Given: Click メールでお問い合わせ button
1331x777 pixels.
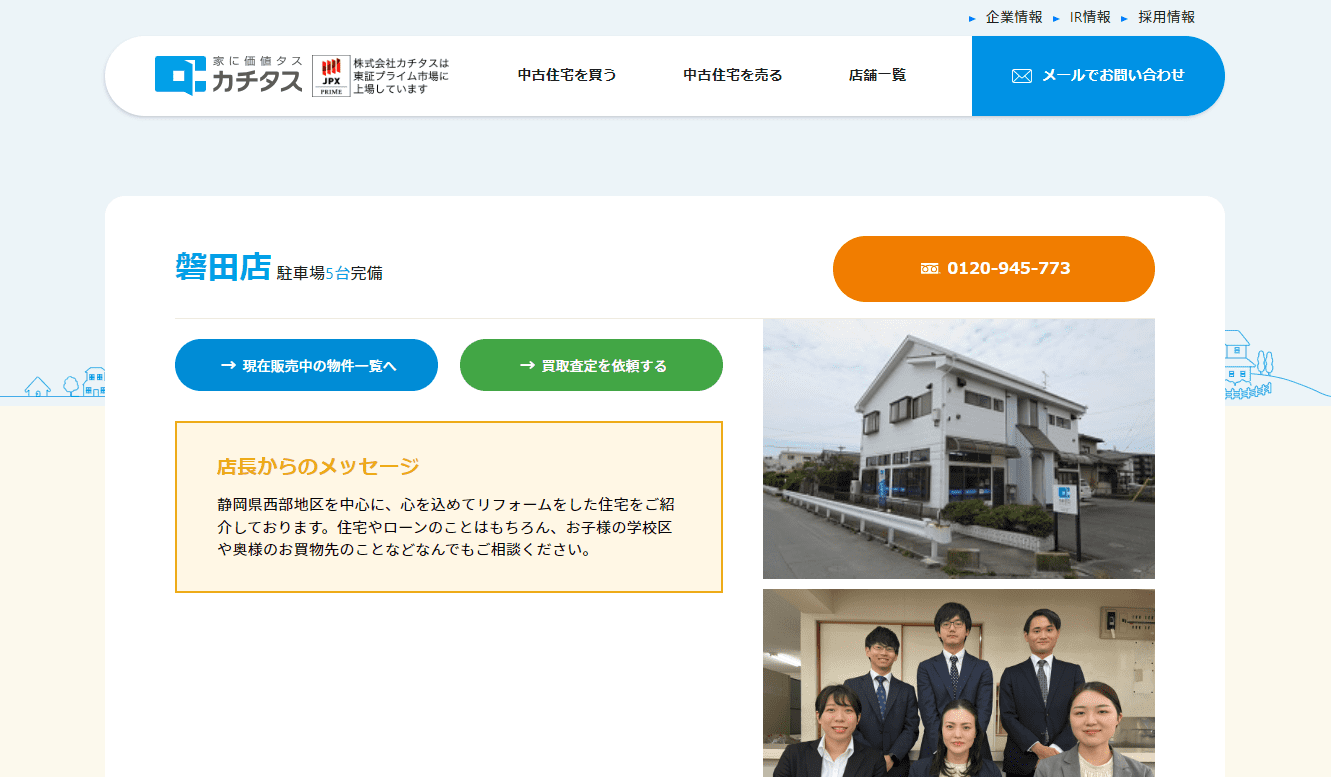Looking at the screenshot, I should (1098, 76).
